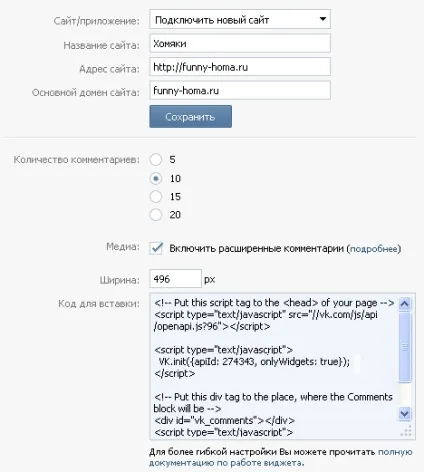This screenshot has height=472, width=424.
Task: Open the подробнее link
Action: (x=373, y=249)
